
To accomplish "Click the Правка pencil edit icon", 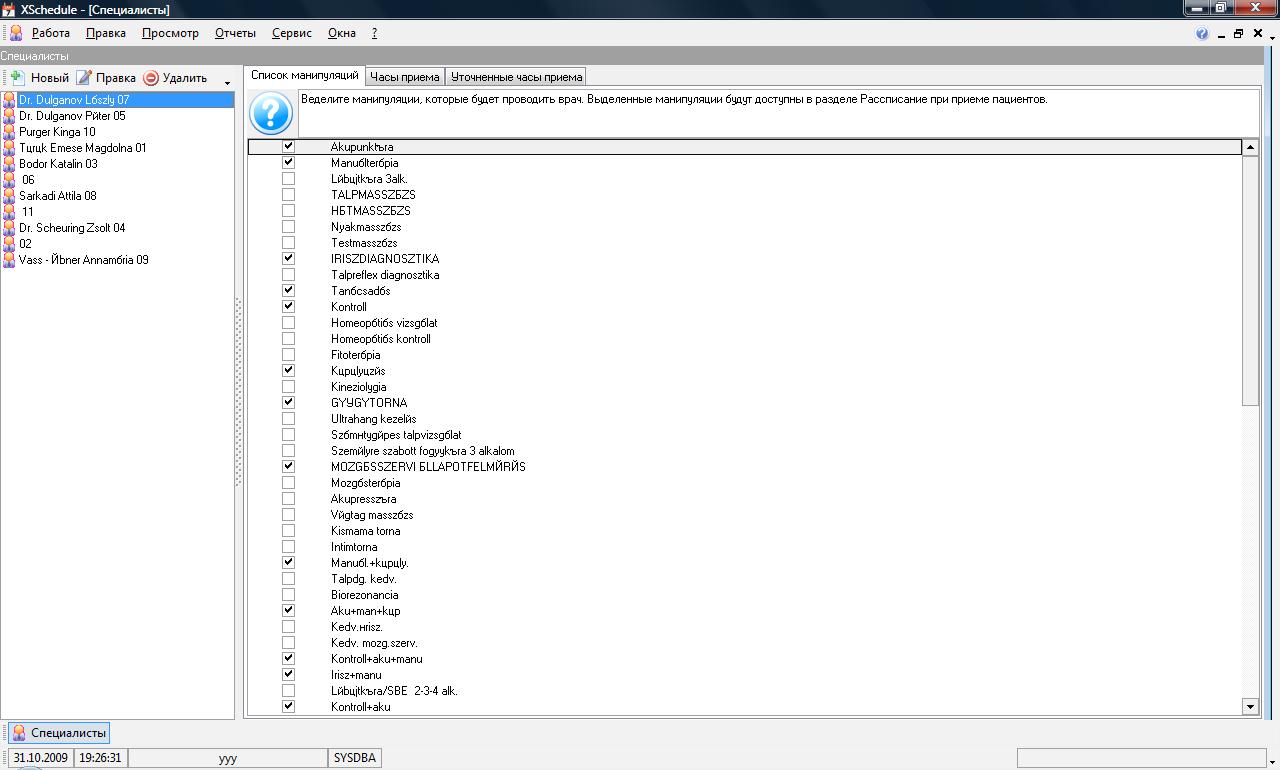I will pos(84,78).
